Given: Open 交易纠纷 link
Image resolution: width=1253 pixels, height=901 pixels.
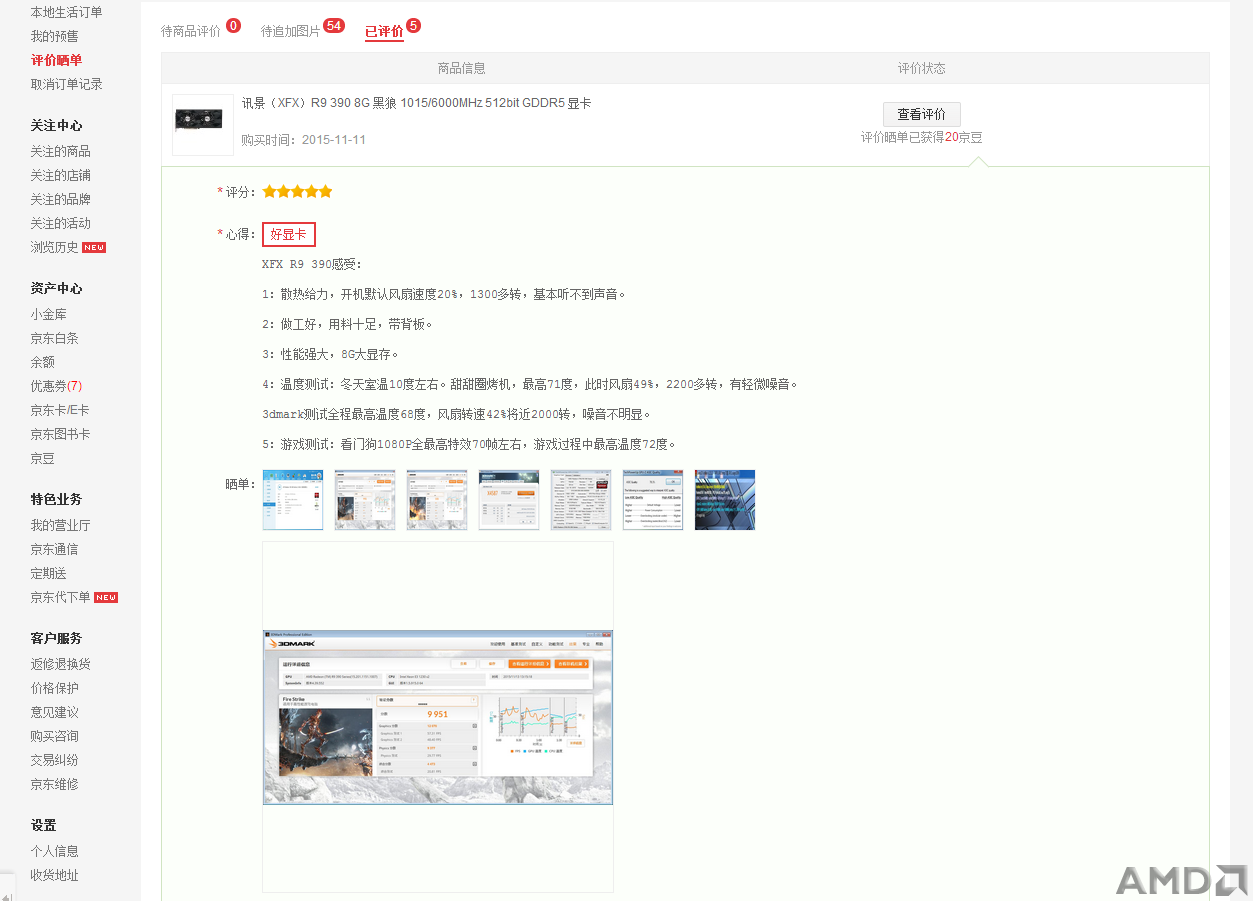Looking at the screenshot, I should point(54,760).
